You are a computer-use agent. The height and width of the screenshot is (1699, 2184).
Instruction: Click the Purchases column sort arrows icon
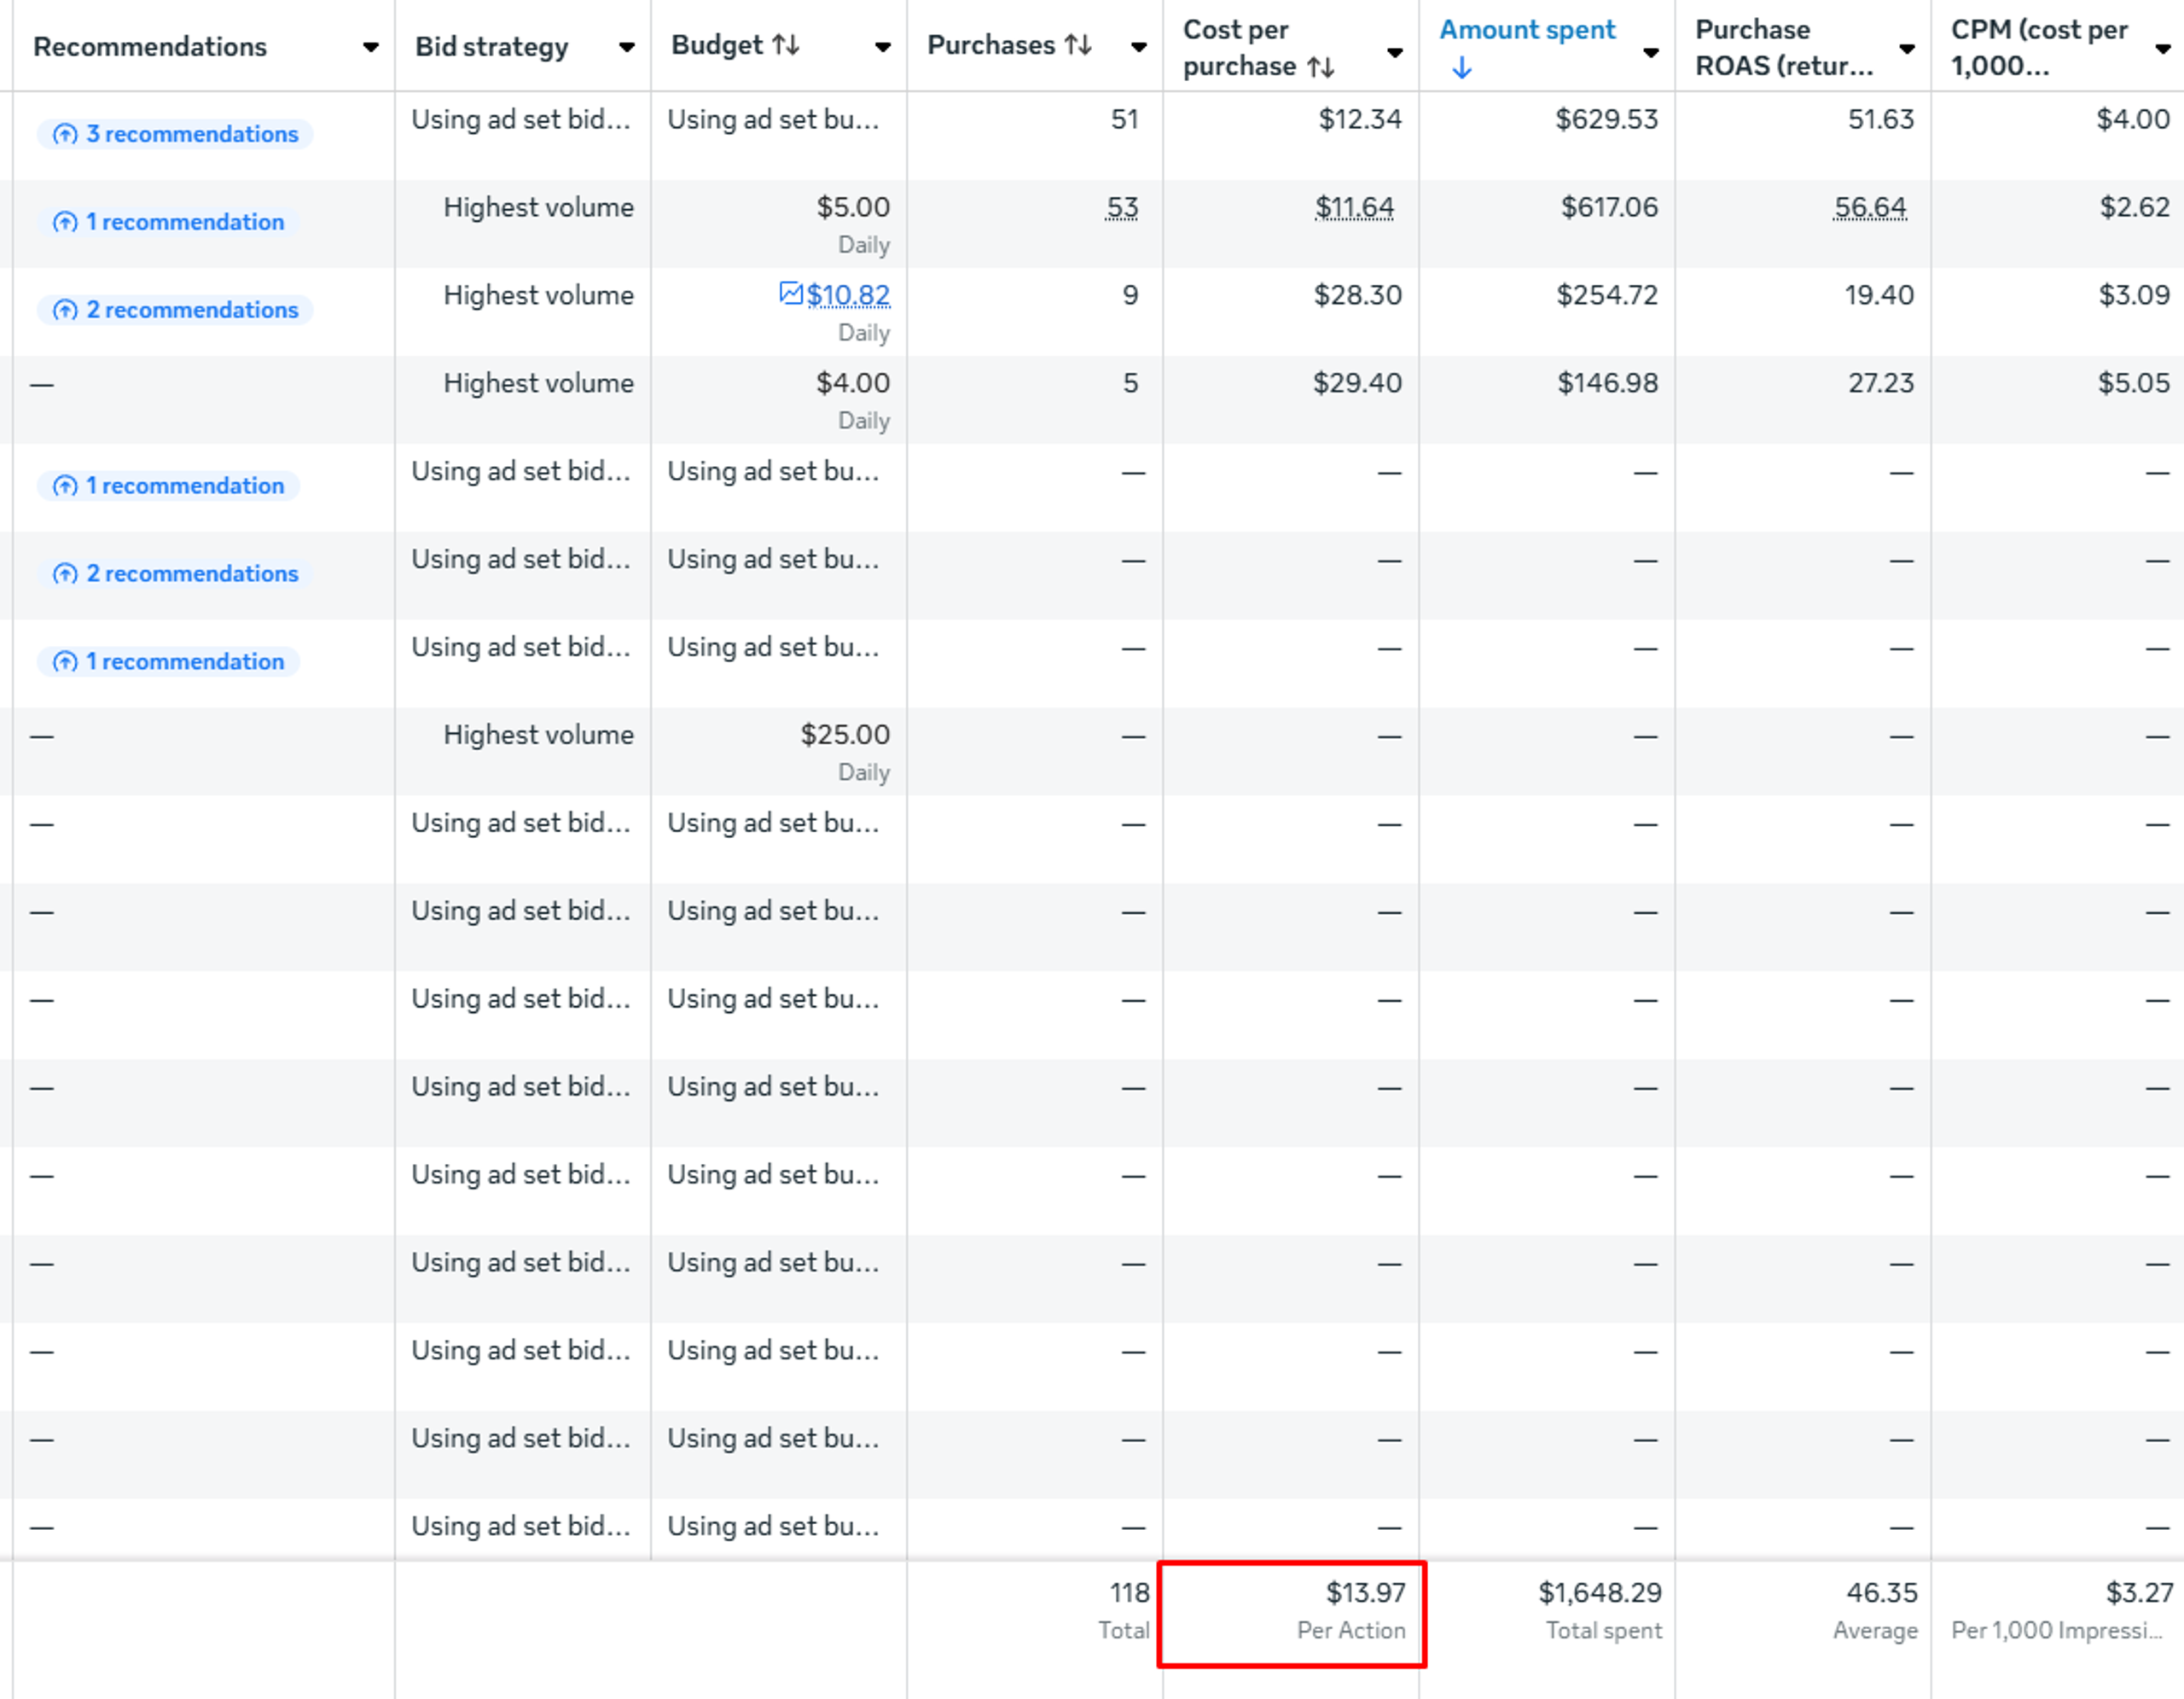1078,45
